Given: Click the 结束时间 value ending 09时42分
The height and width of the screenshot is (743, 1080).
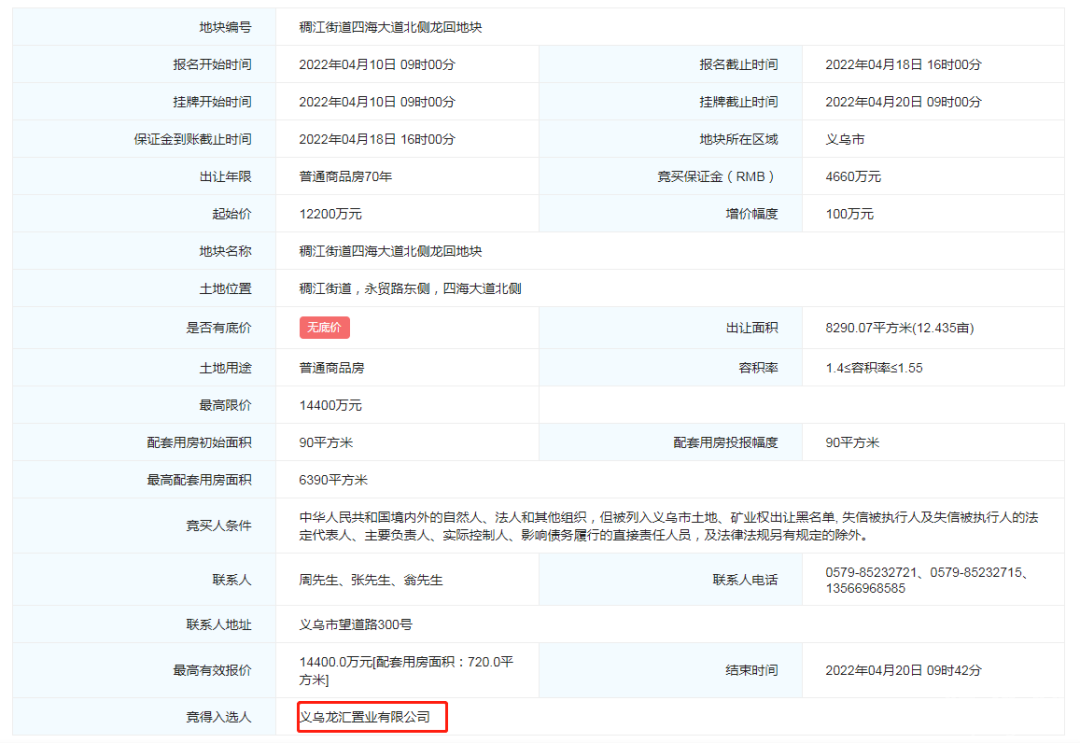Looking at the screenshot, I should tap(903, 670).
